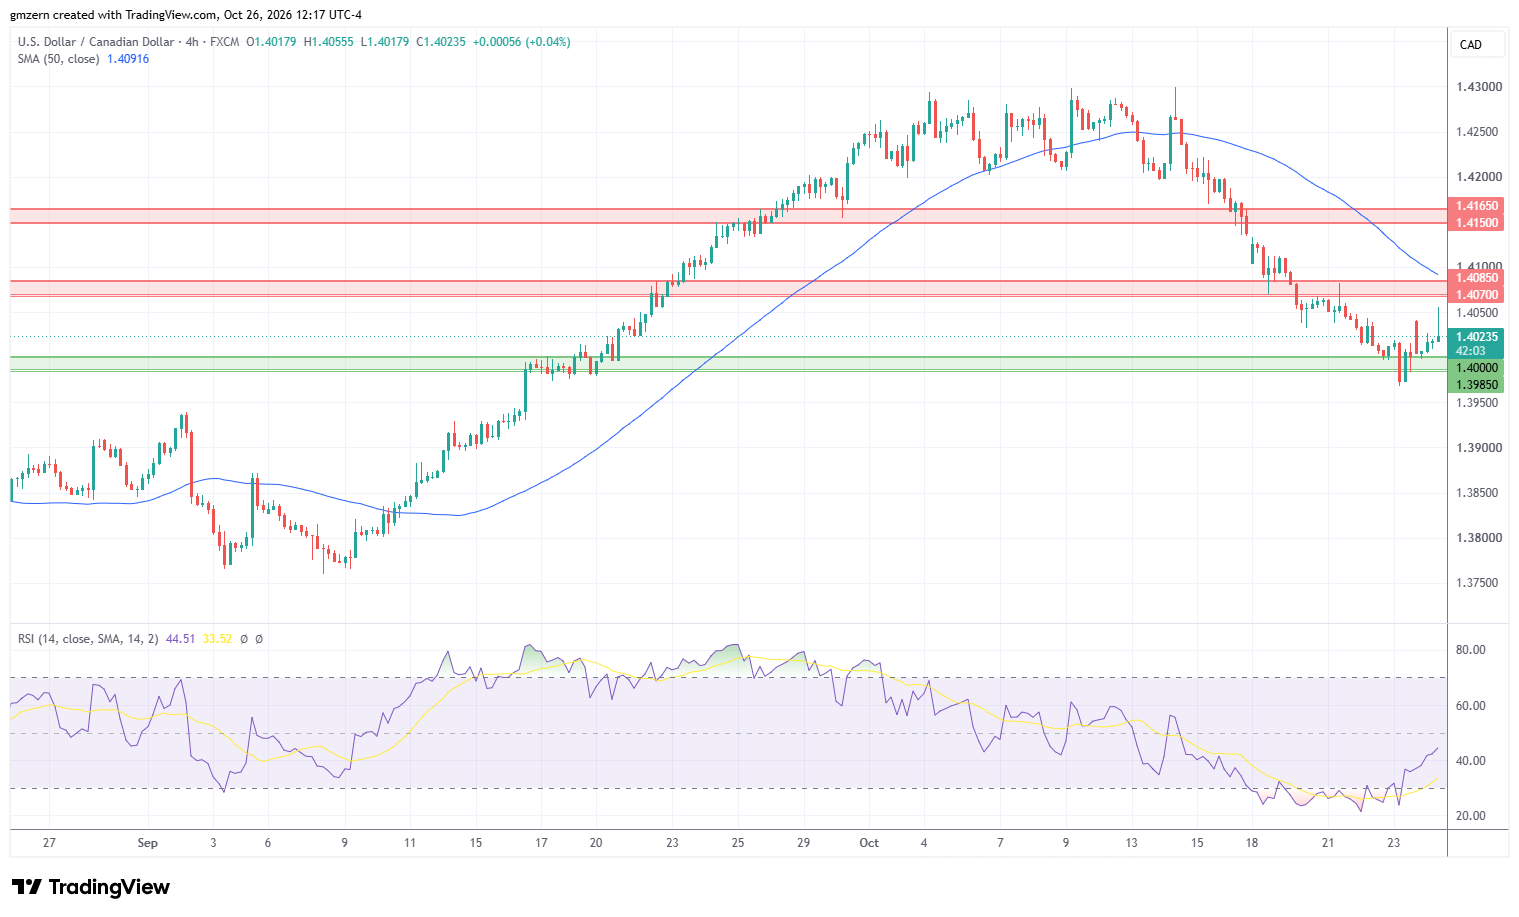Click the 1.39500 price axis label
The width and height of the screenshot is (1519, 917).
1479,403
